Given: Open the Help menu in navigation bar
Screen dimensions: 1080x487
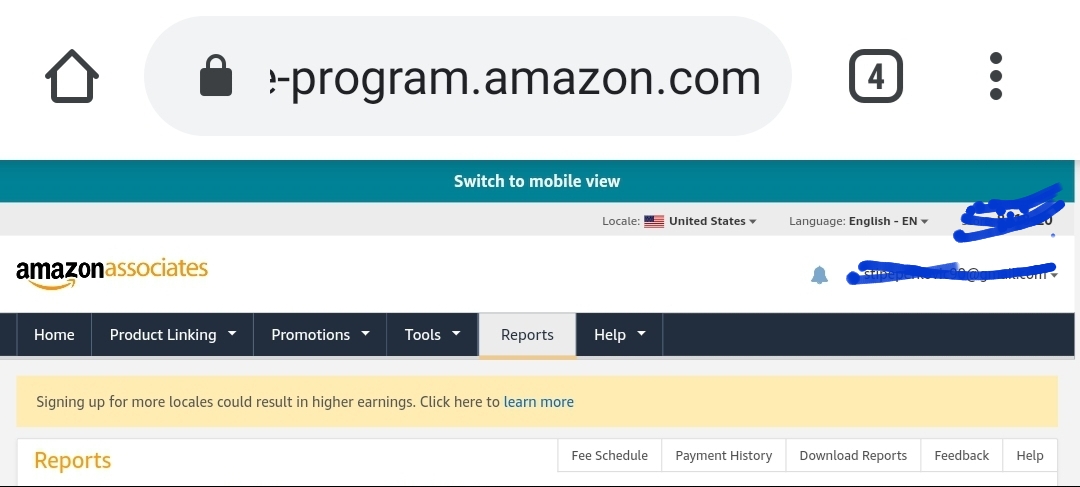Looking at the screenshot, I should pos(619,335).
